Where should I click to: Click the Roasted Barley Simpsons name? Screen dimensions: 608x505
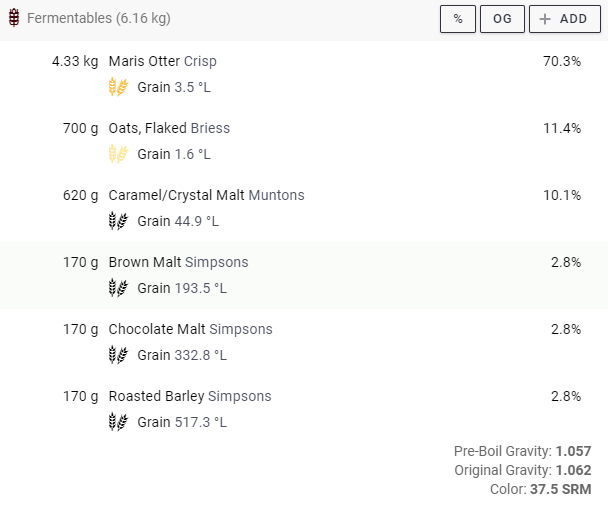(189, 396)
